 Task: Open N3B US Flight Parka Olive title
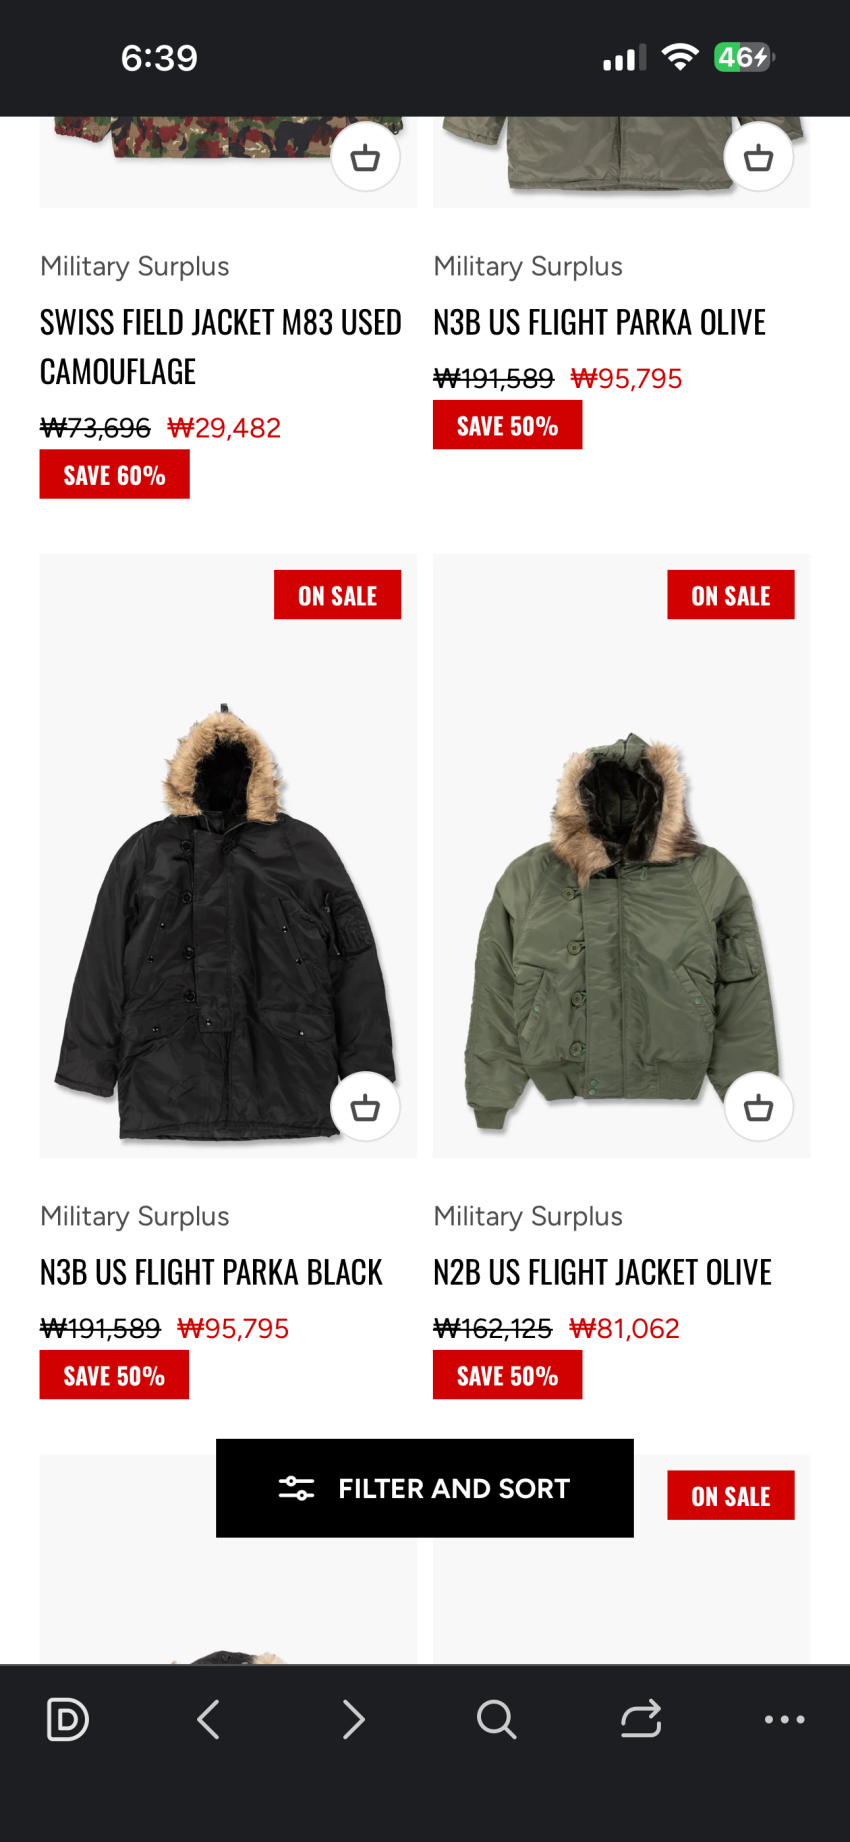click(599, 322)
